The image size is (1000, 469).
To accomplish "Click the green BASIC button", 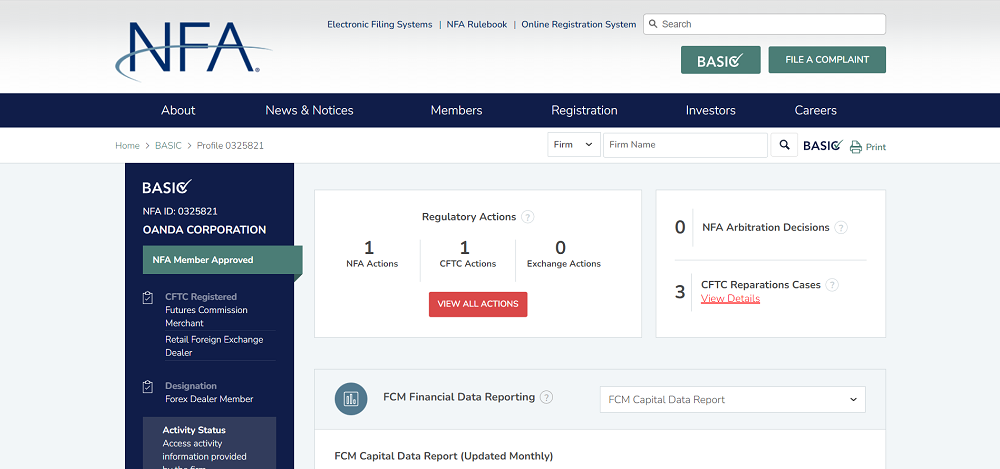I will tap(721, 60).
